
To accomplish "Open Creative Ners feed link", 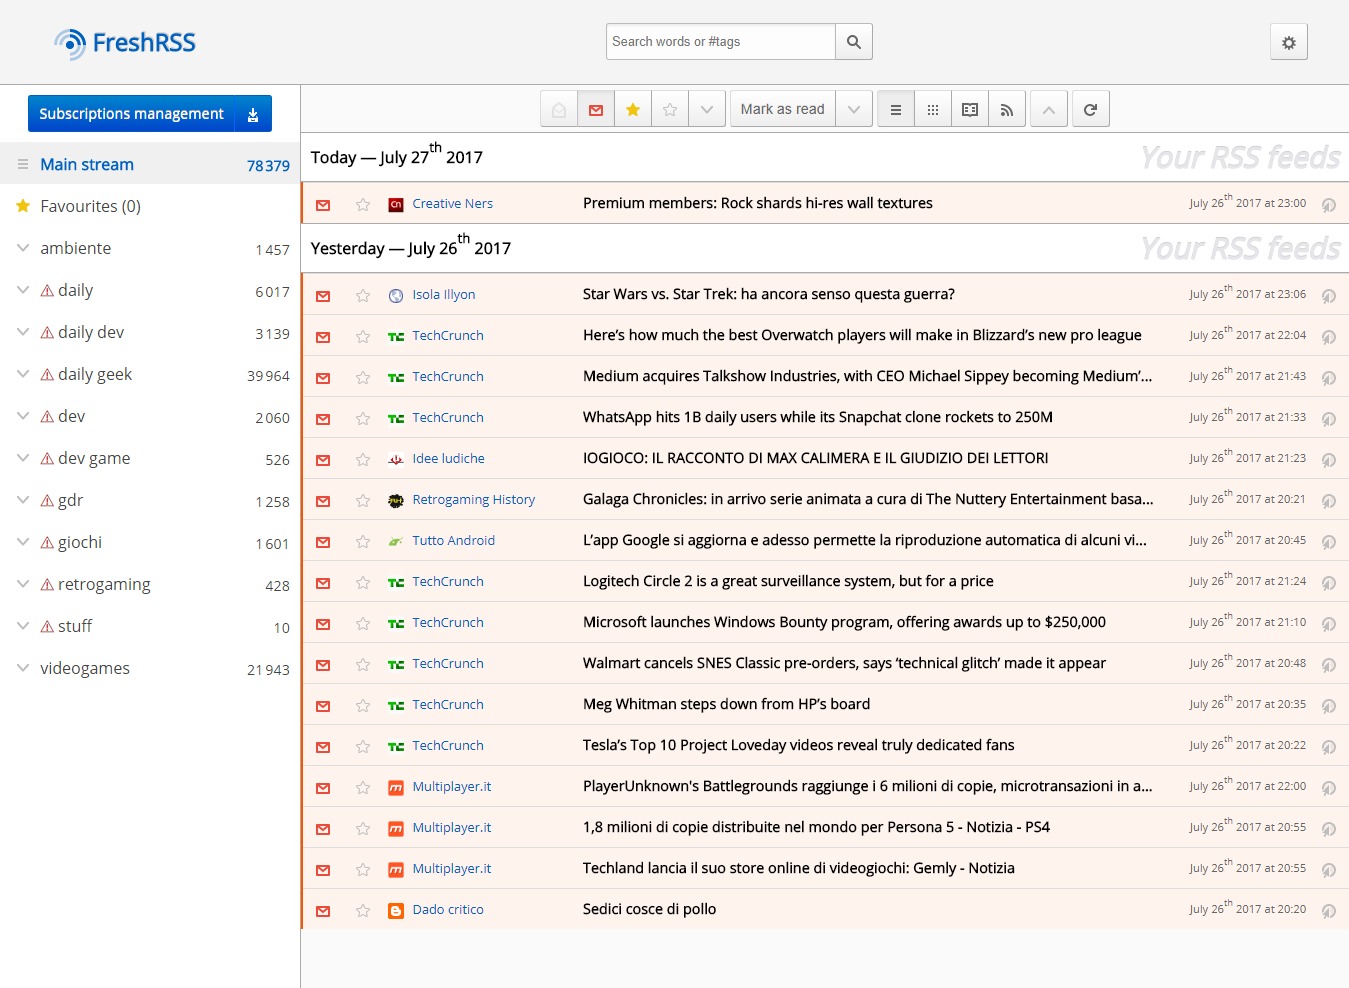I will (x=452, y=204).
